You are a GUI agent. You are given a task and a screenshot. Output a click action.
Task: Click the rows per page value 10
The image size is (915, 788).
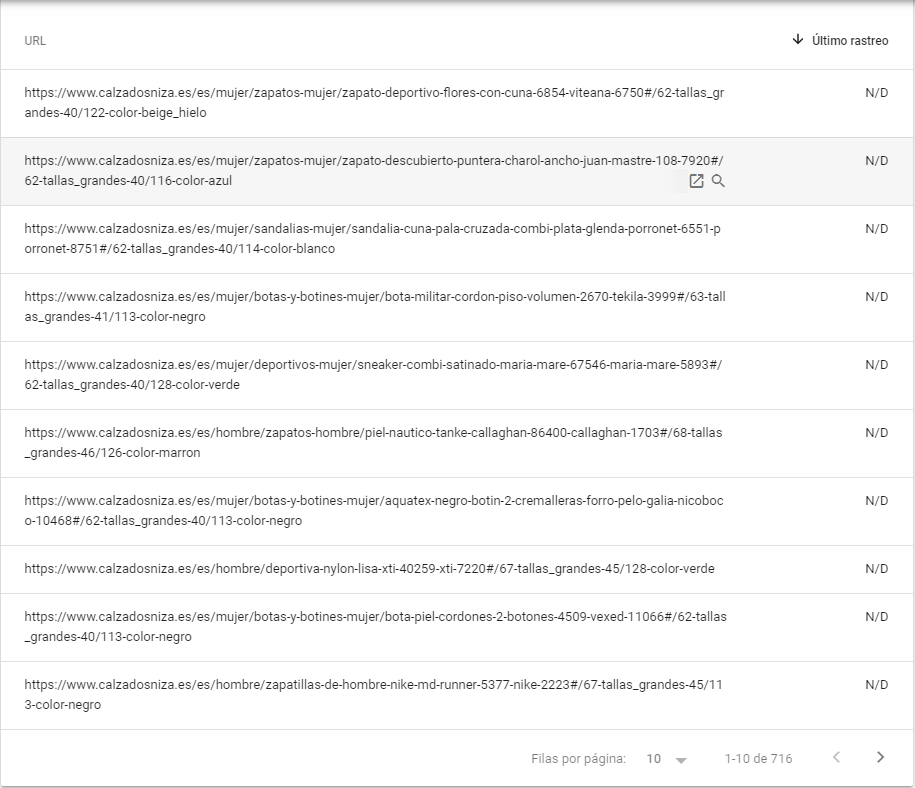(x=654, y=759)
